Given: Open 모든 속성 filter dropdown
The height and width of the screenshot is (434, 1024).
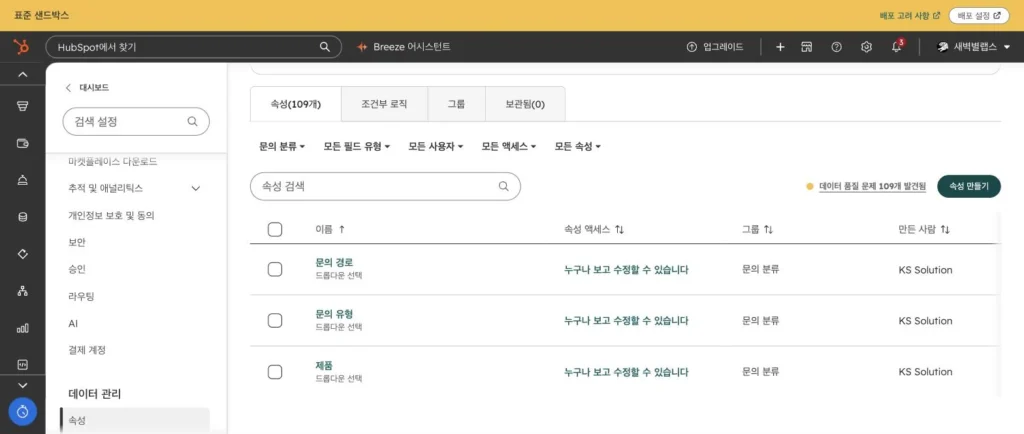Looking at the screenshot, I should [x=578, y=147].
